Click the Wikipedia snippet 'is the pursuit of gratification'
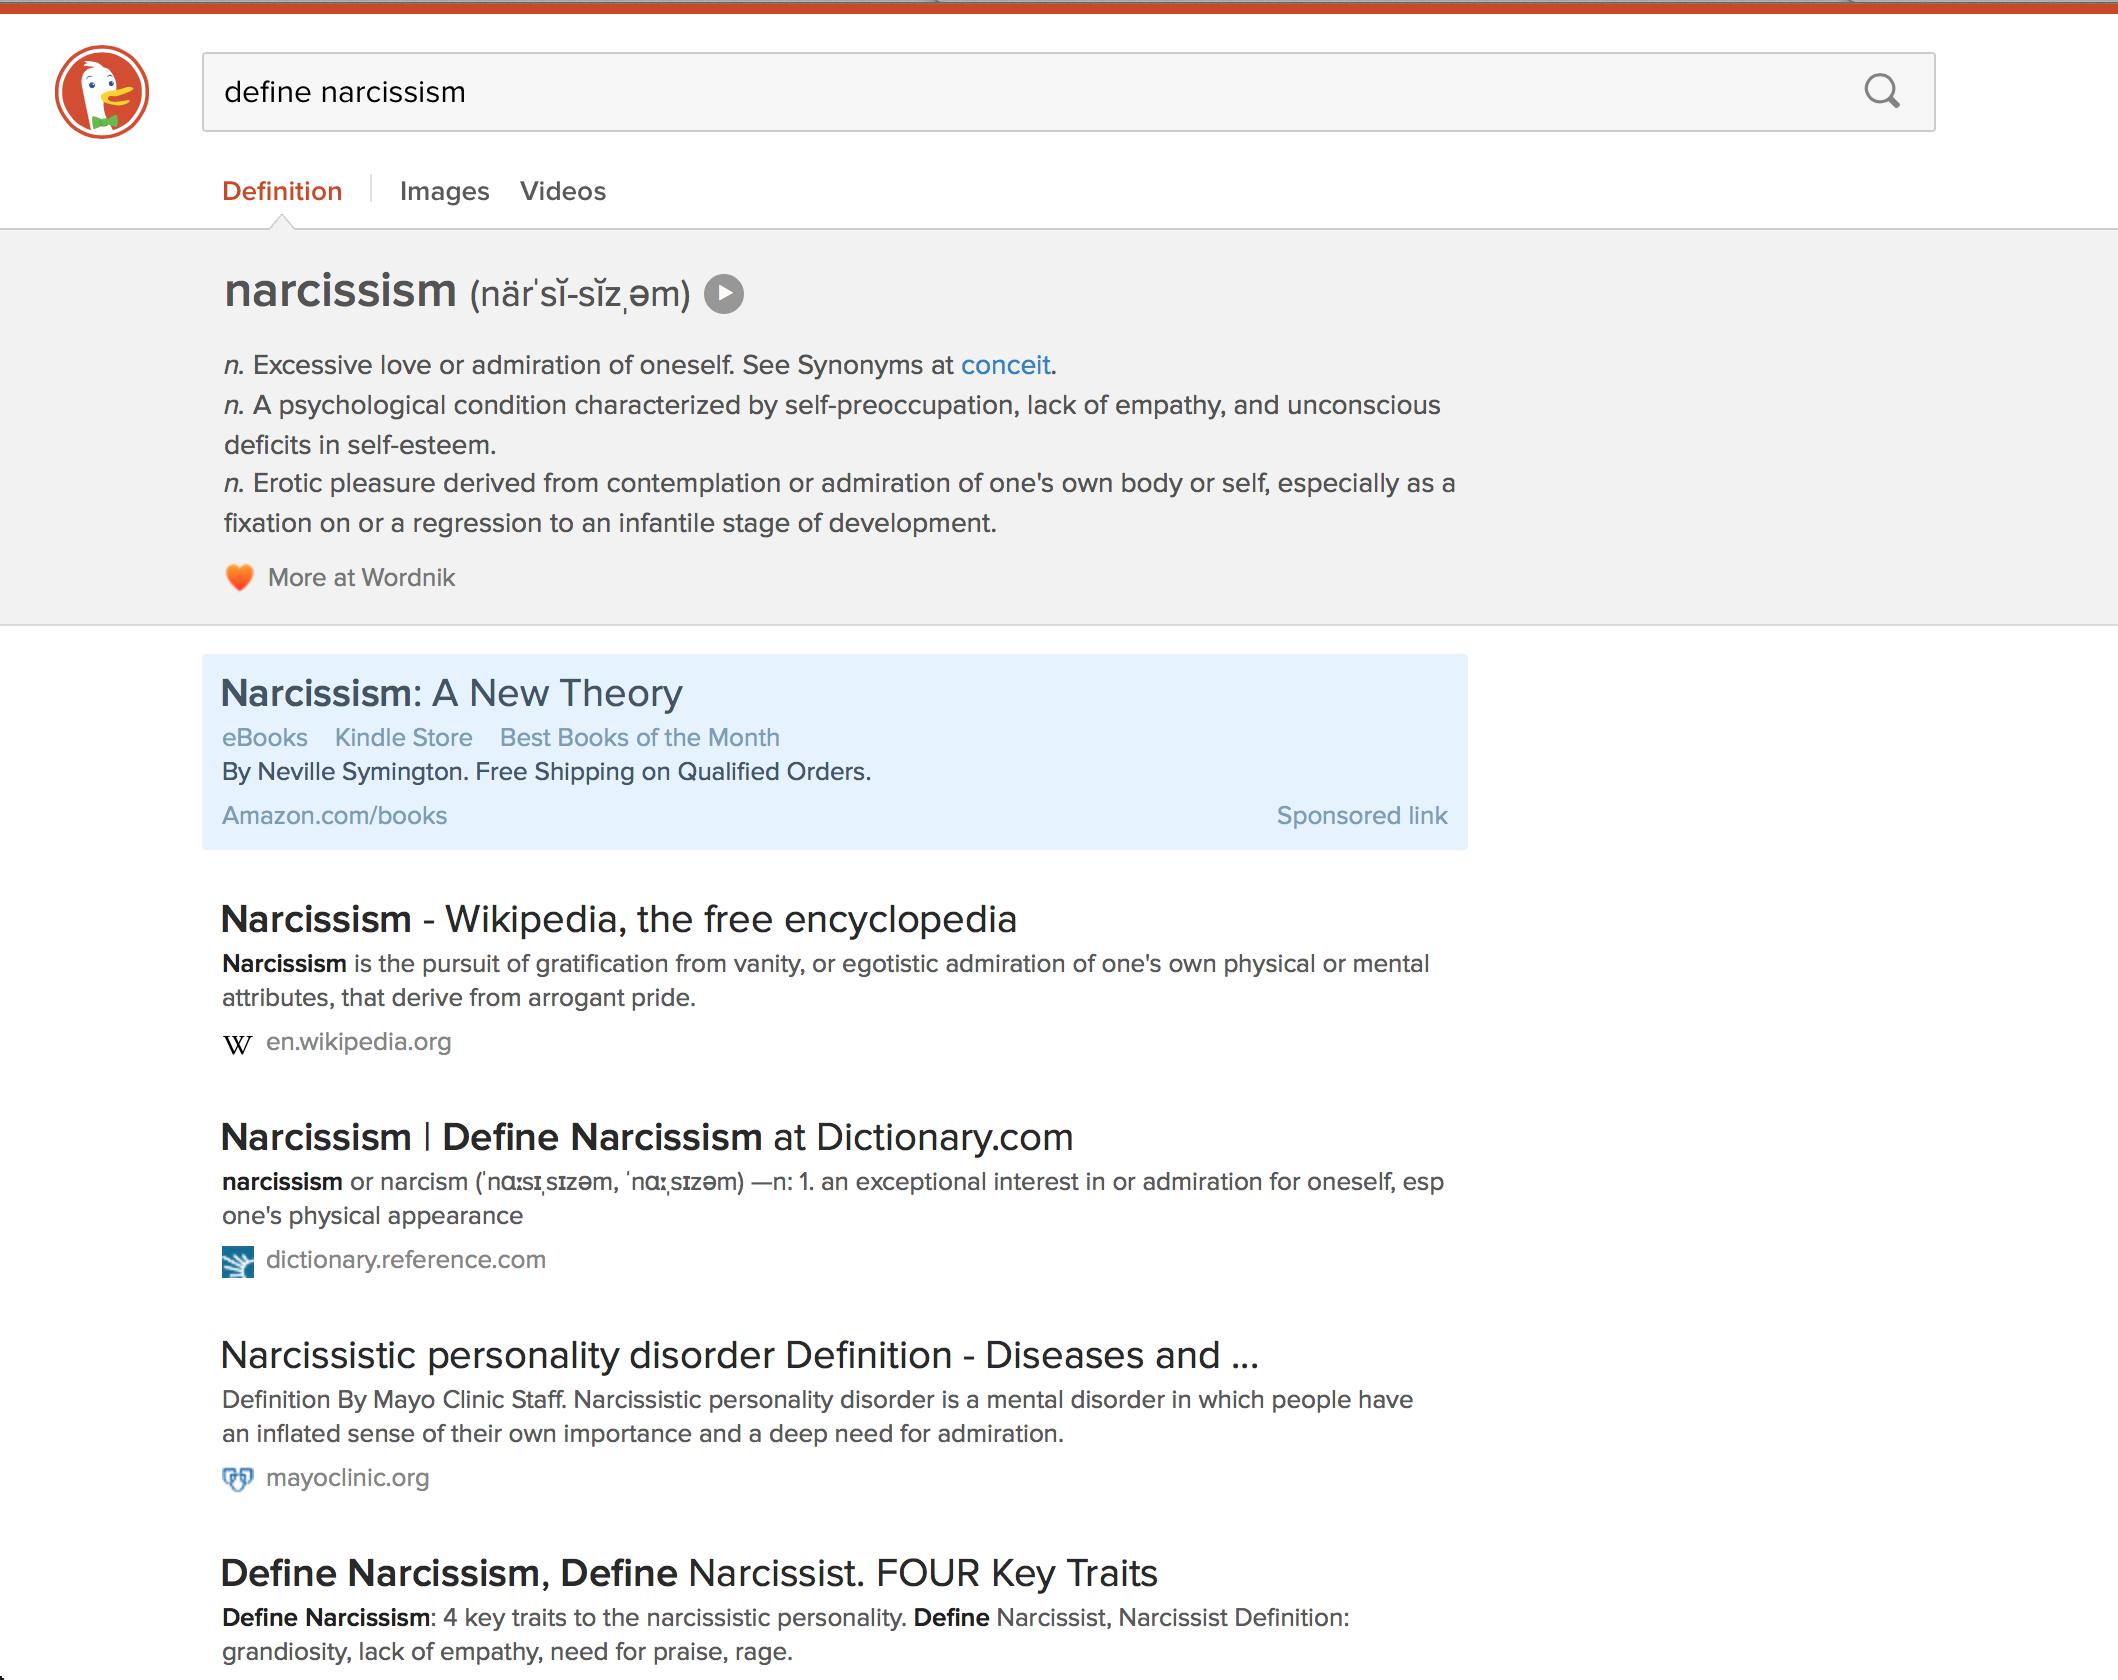2118x1680 pixels. [x=825, y=980]
